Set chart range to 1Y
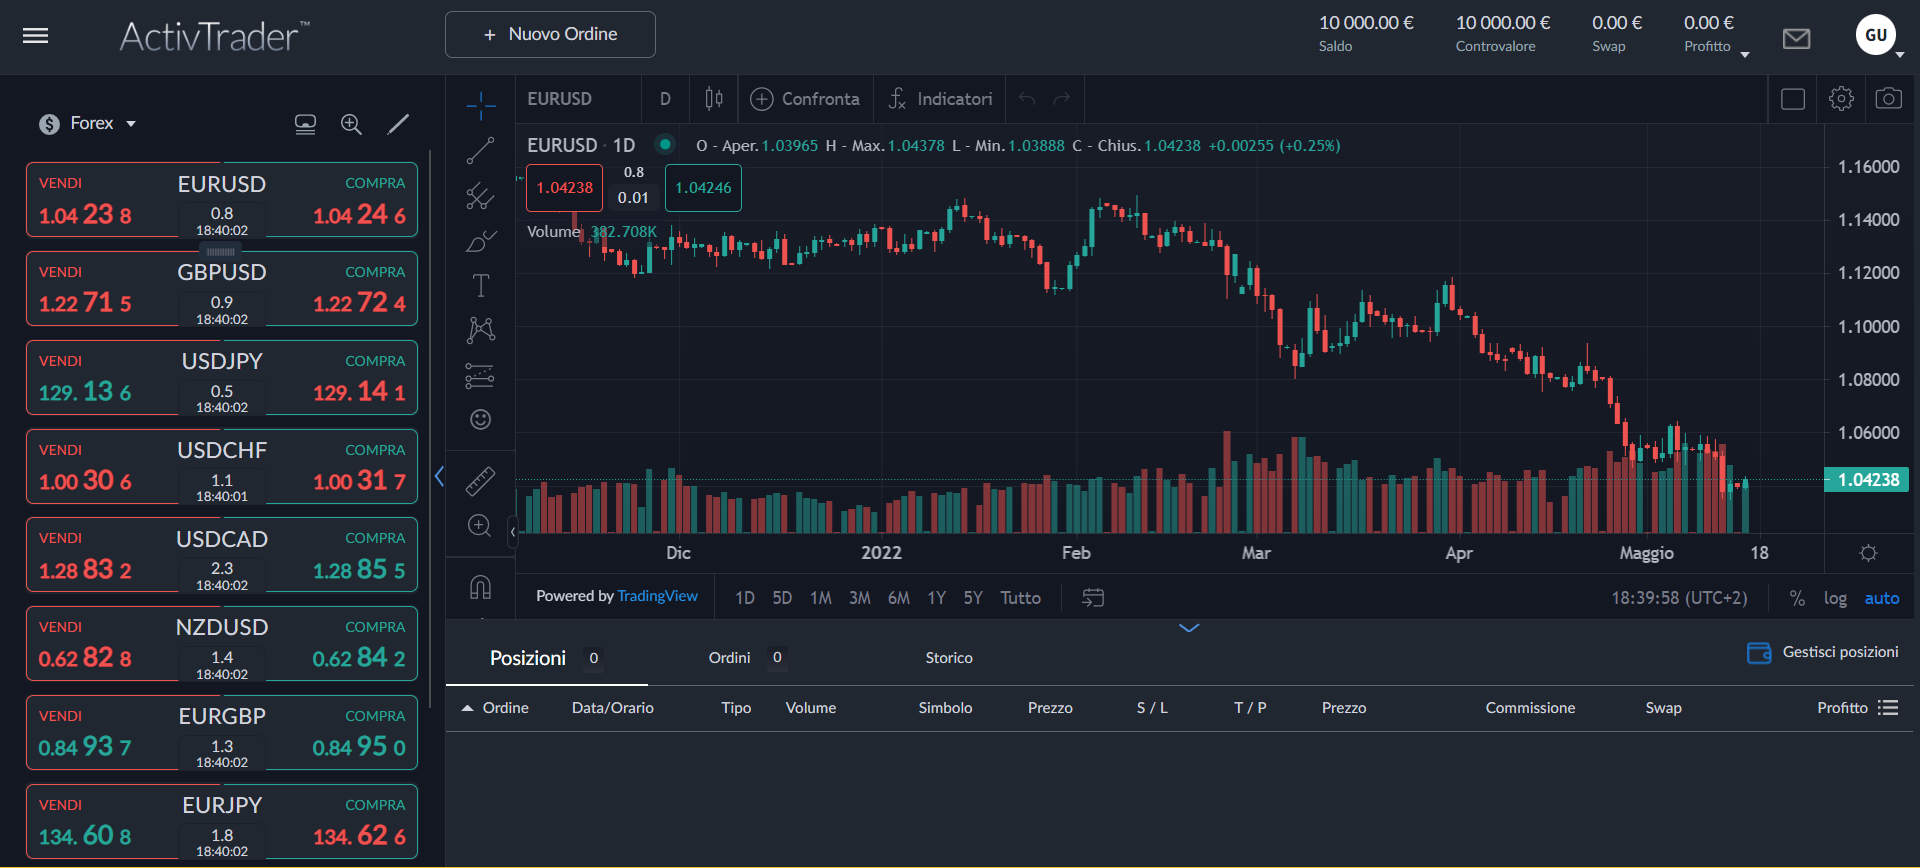Image resolution: width=1920 pixels, height=868 pixels. (936, 598)
